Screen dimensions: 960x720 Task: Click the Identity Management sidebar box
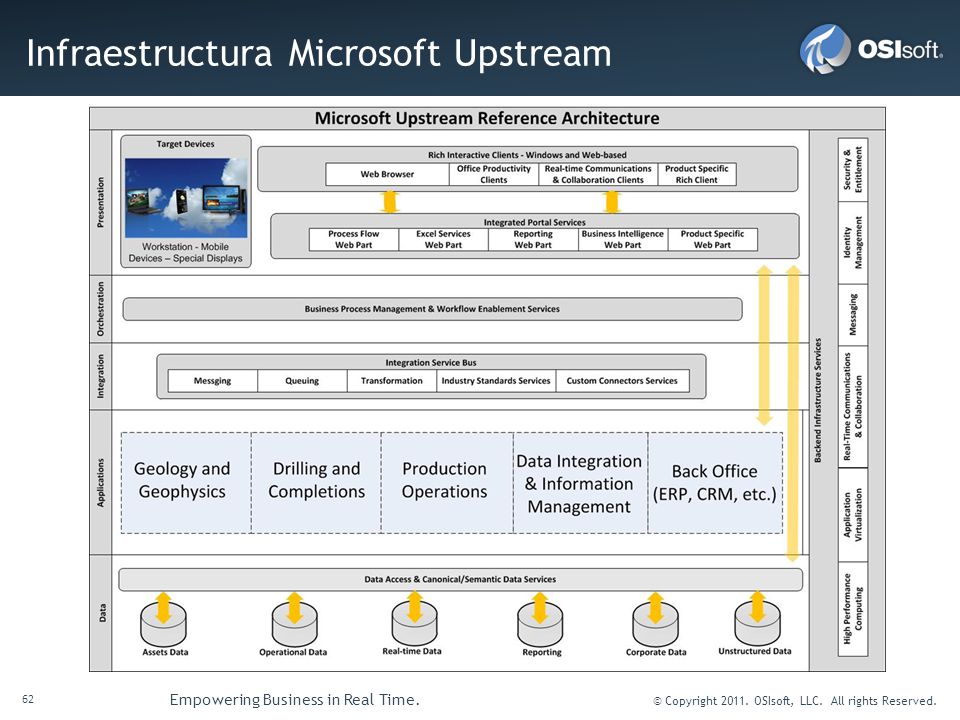click(852, 243)
